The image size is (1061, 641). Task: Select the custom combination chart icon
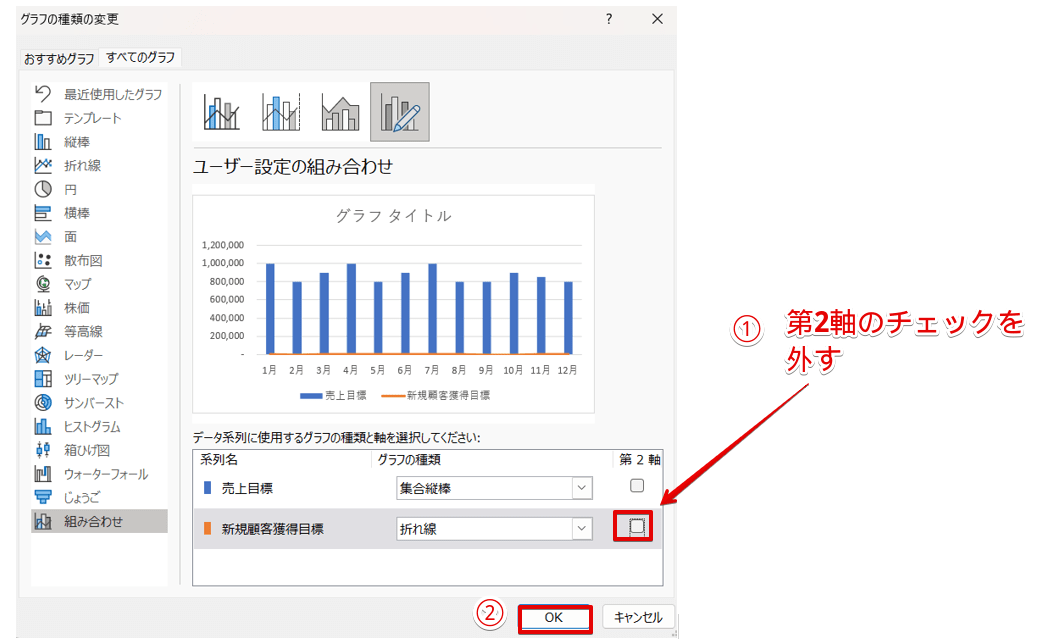click(x=400, y=112)
